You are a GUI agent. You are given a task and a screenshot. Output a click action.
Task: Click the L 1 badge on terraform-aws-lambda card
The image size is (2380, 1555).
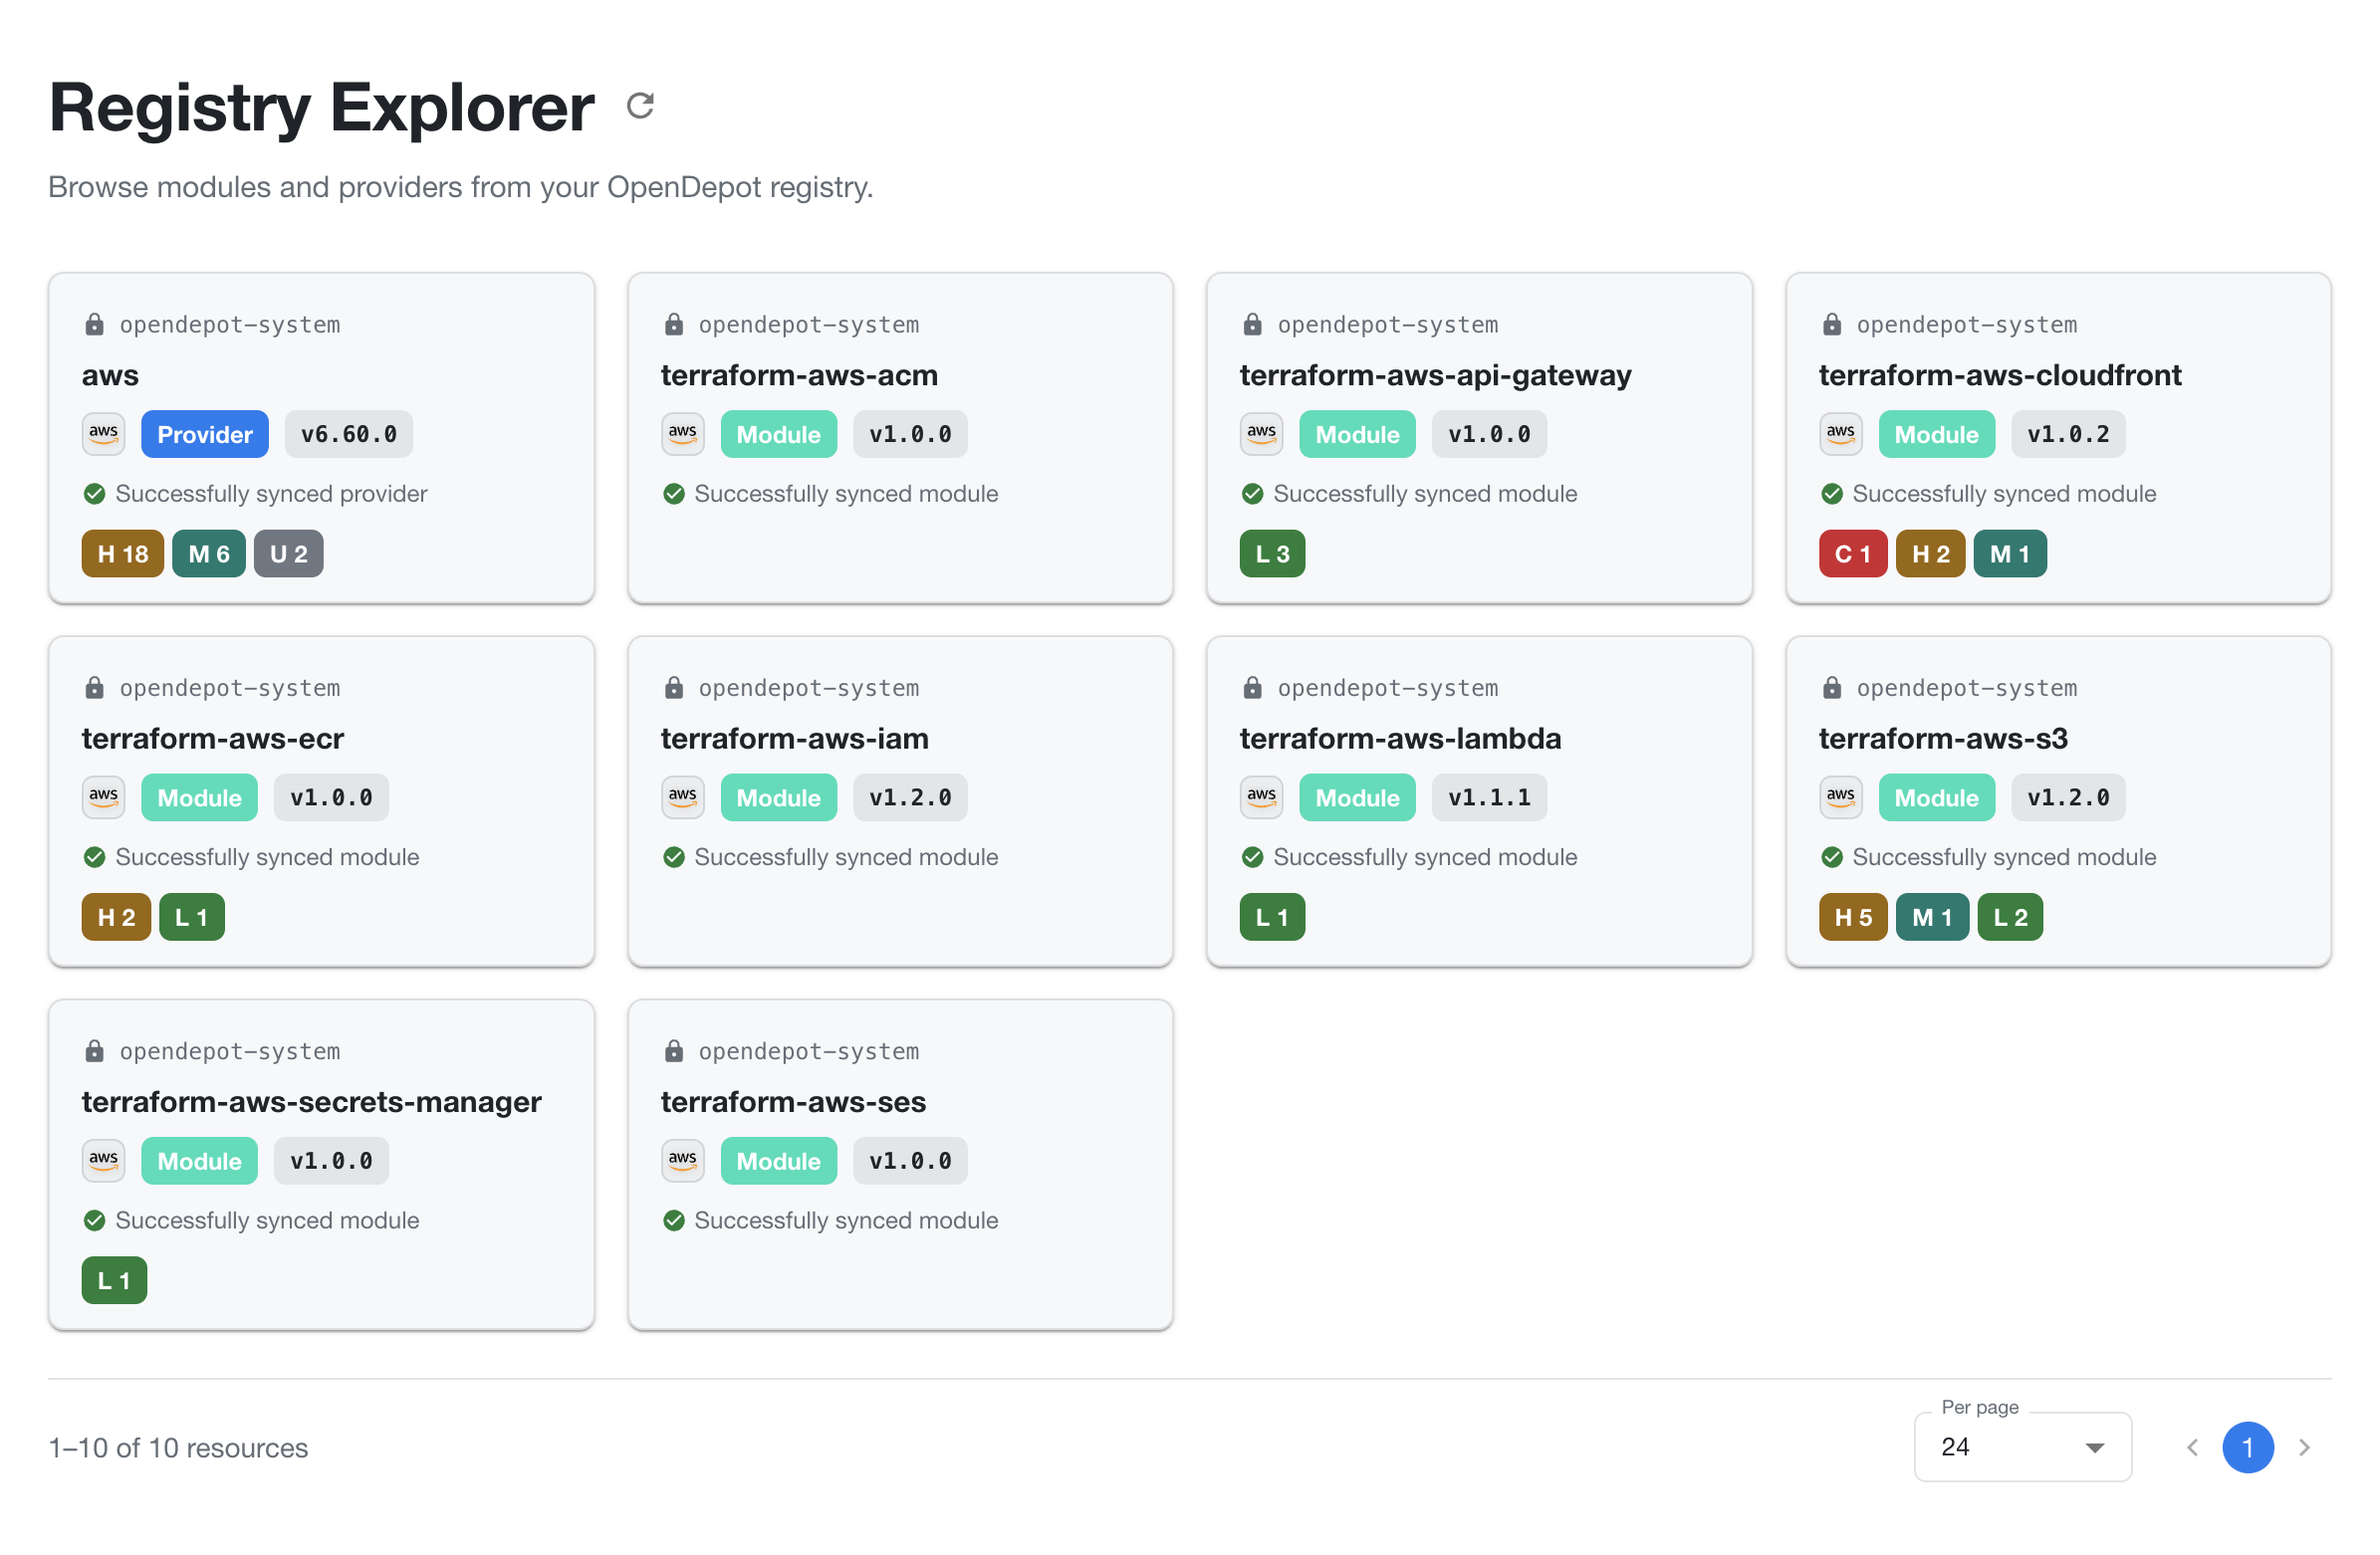pyautogui.click(x=1272, y=917)
